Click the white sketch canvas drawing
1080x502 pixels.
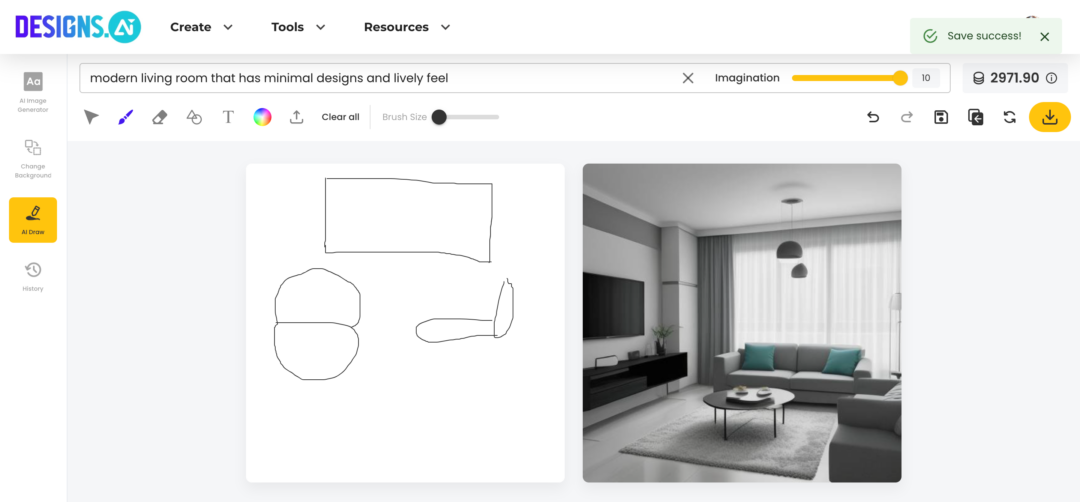point(405,323)
